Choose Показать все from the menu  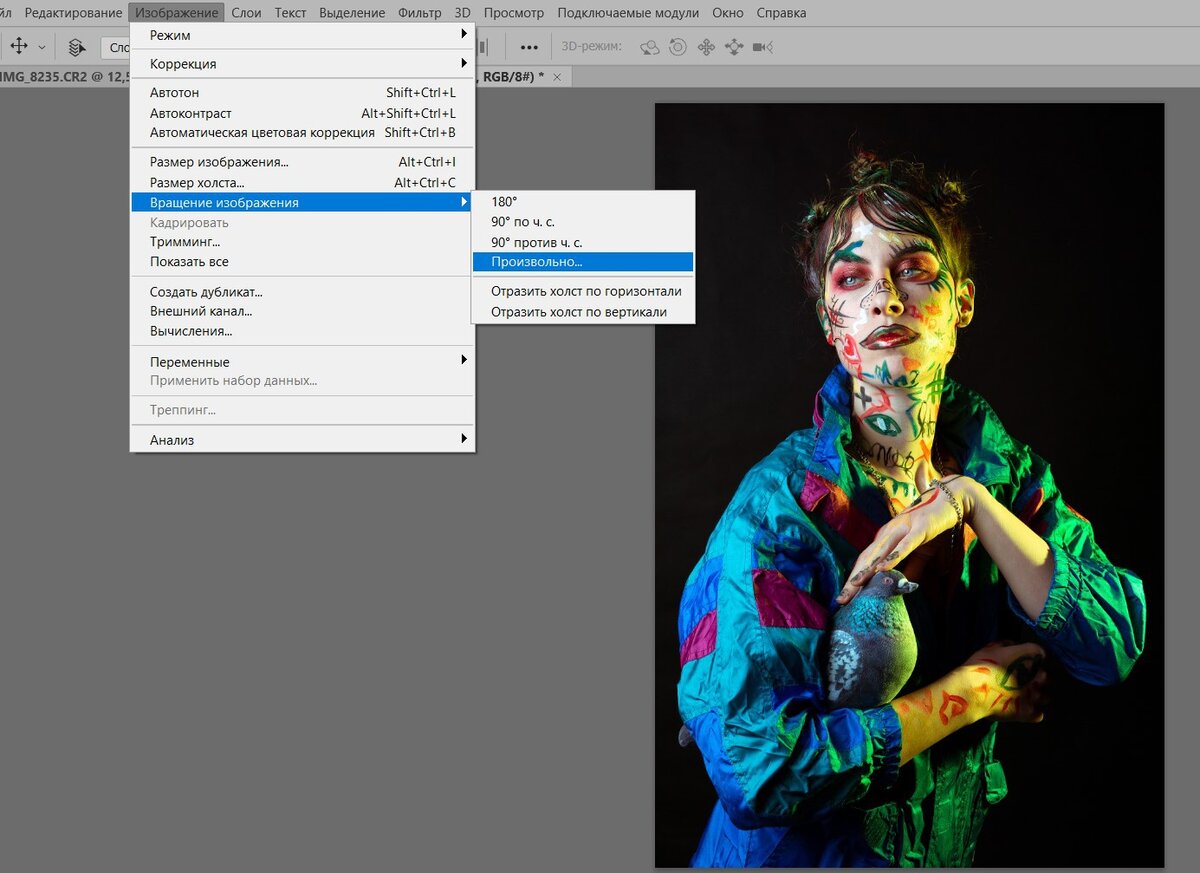[x=303, y=262]
